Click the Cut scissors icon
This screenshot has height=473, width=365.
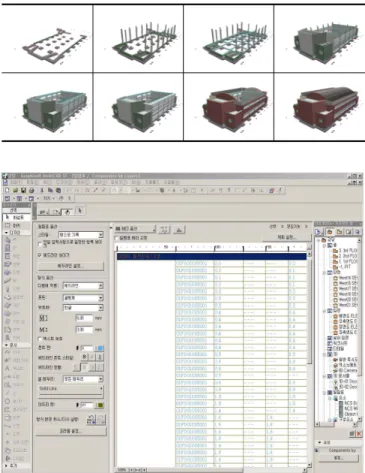42,190
